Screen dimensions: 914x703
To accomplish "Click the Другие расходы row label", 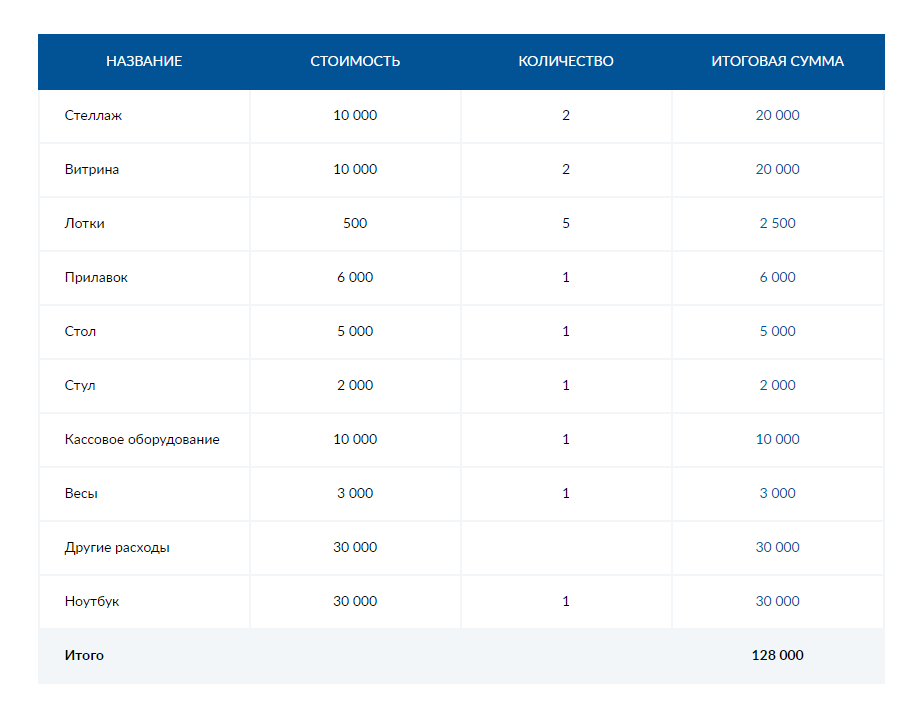I will click(x=117, y=547).
